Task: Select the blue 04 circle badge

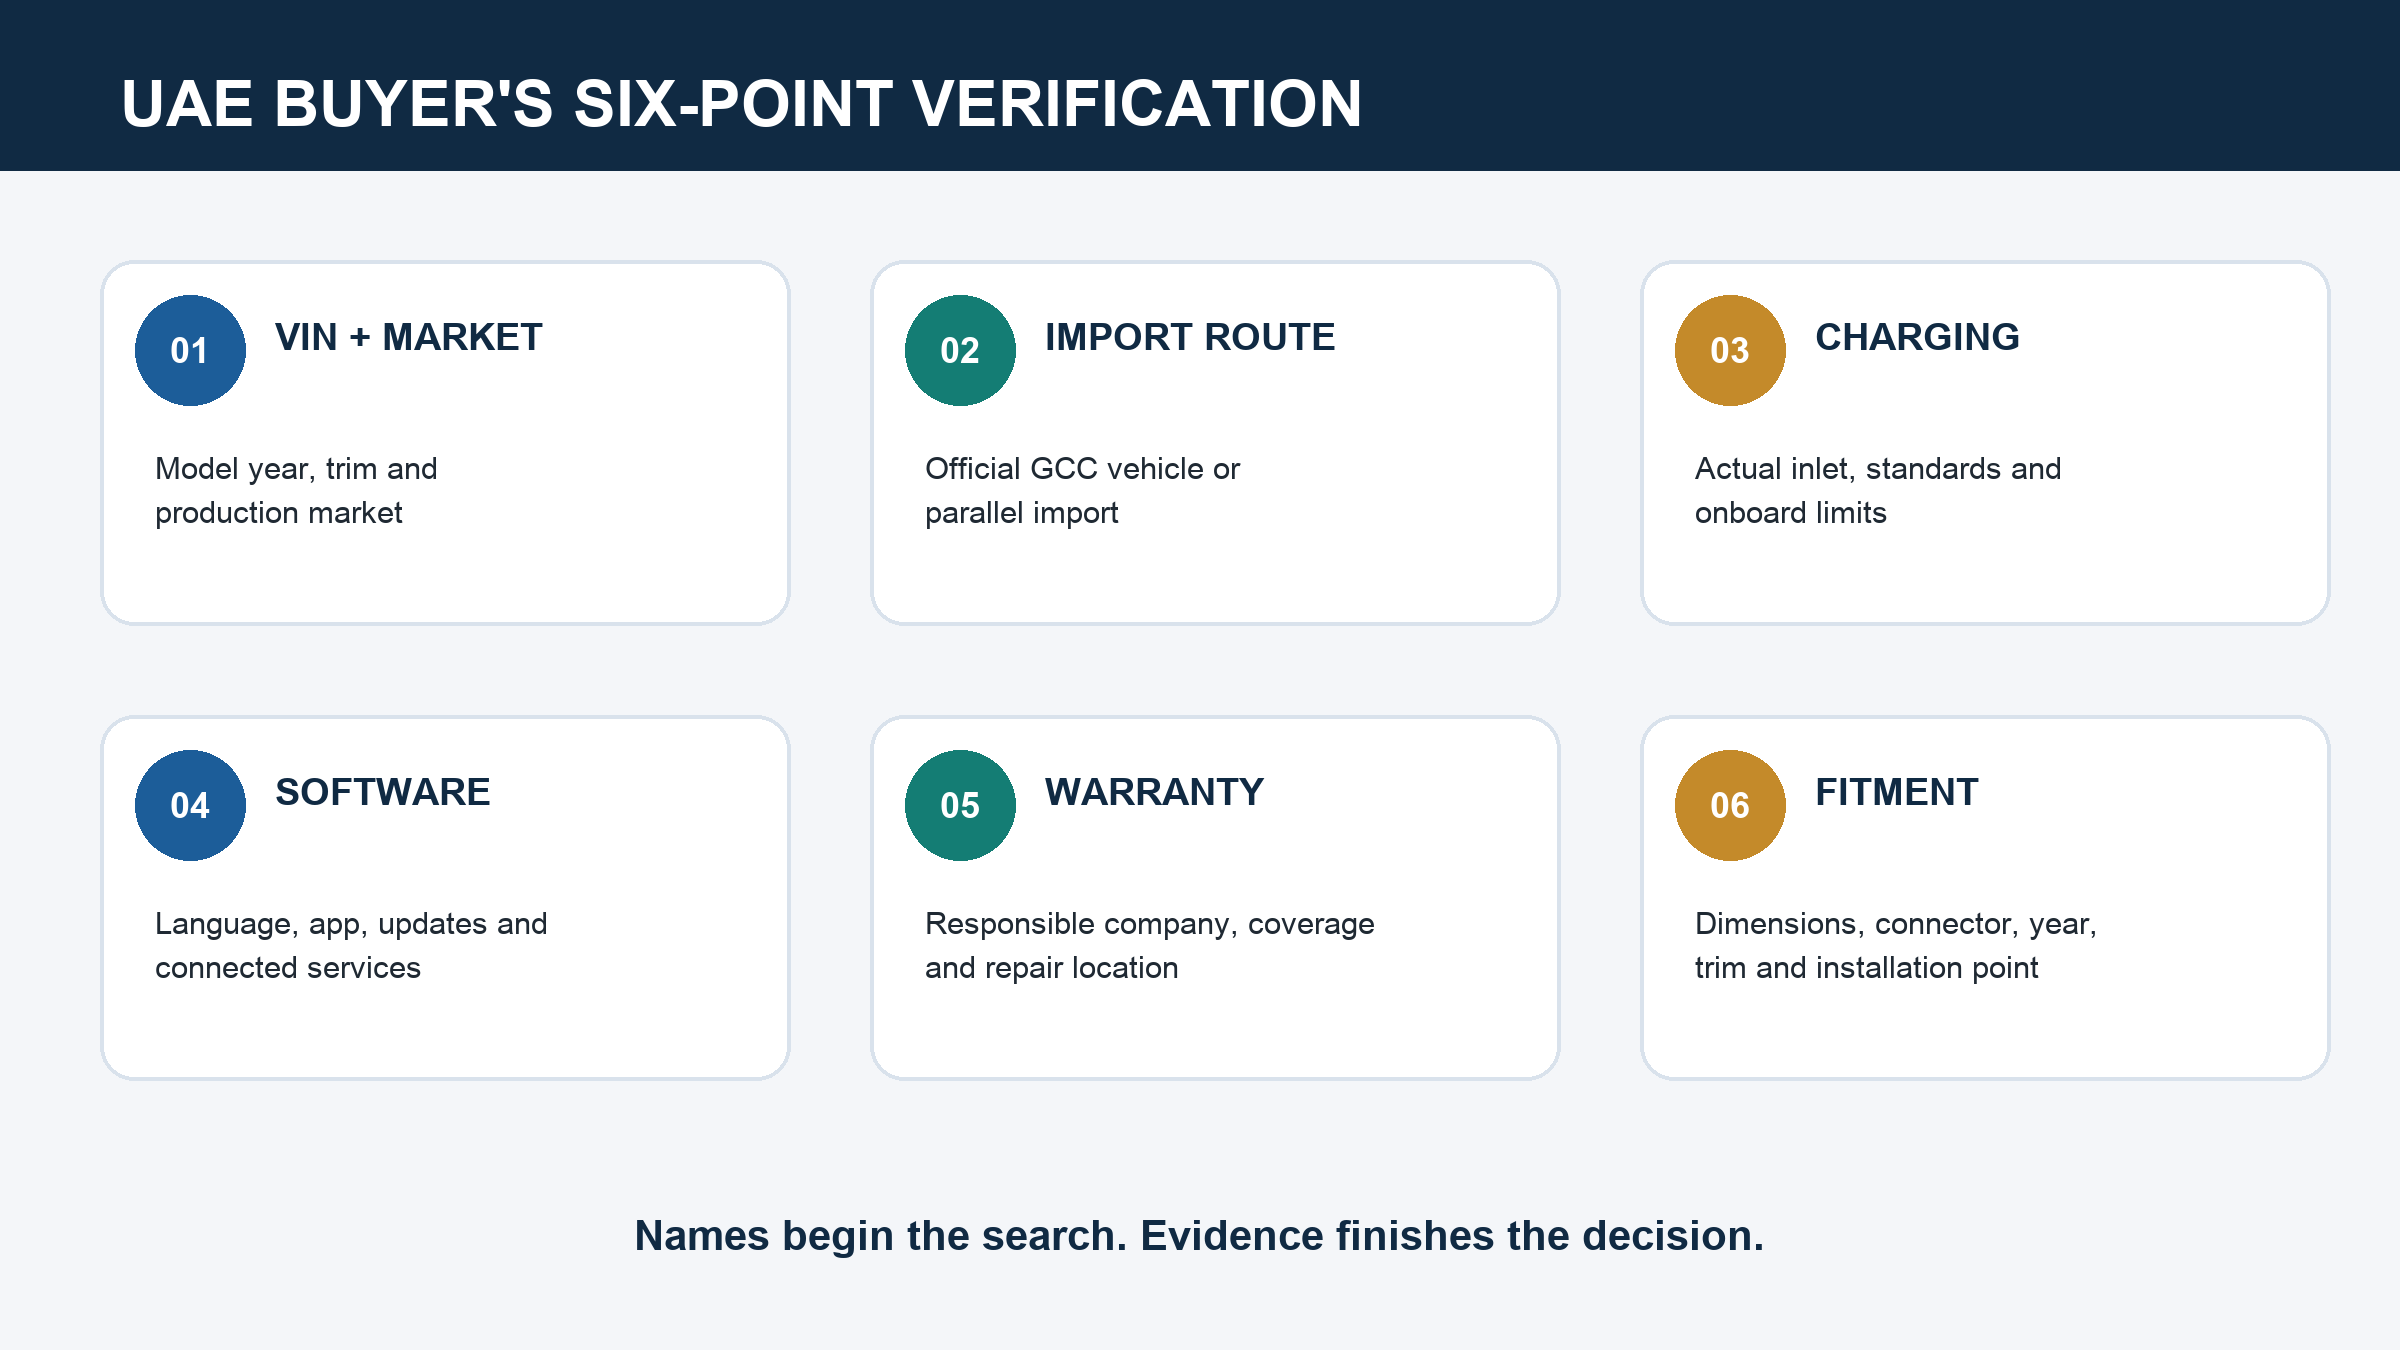Action: (190, 805)
